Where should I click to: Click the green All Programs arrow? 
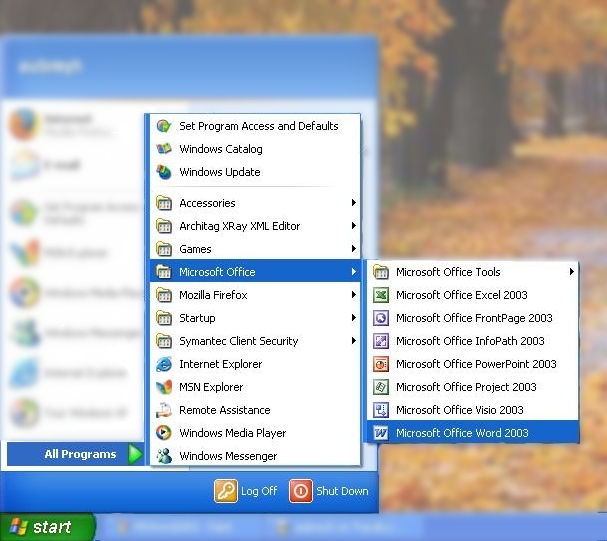135,454
